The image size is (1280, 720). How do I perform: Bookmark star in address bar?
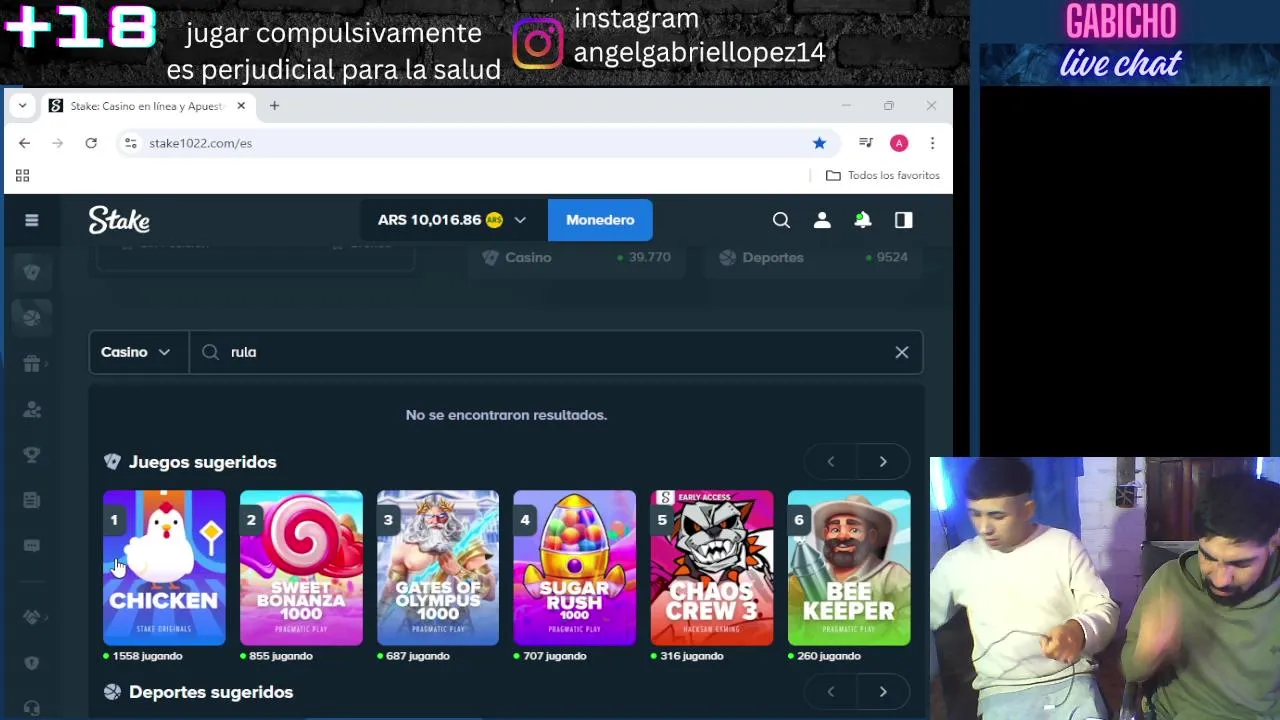[x=819, y=143]
